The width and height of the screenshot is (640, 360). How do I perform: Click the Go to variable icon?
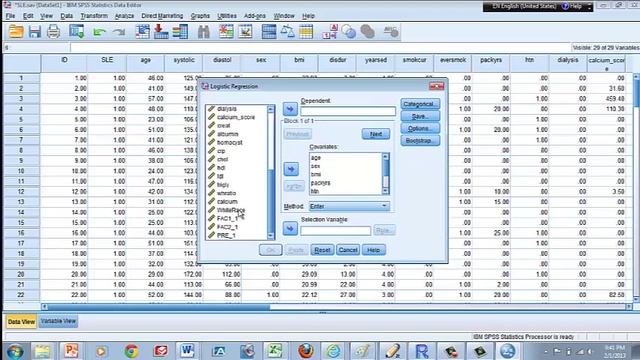(x=161, y=31)
